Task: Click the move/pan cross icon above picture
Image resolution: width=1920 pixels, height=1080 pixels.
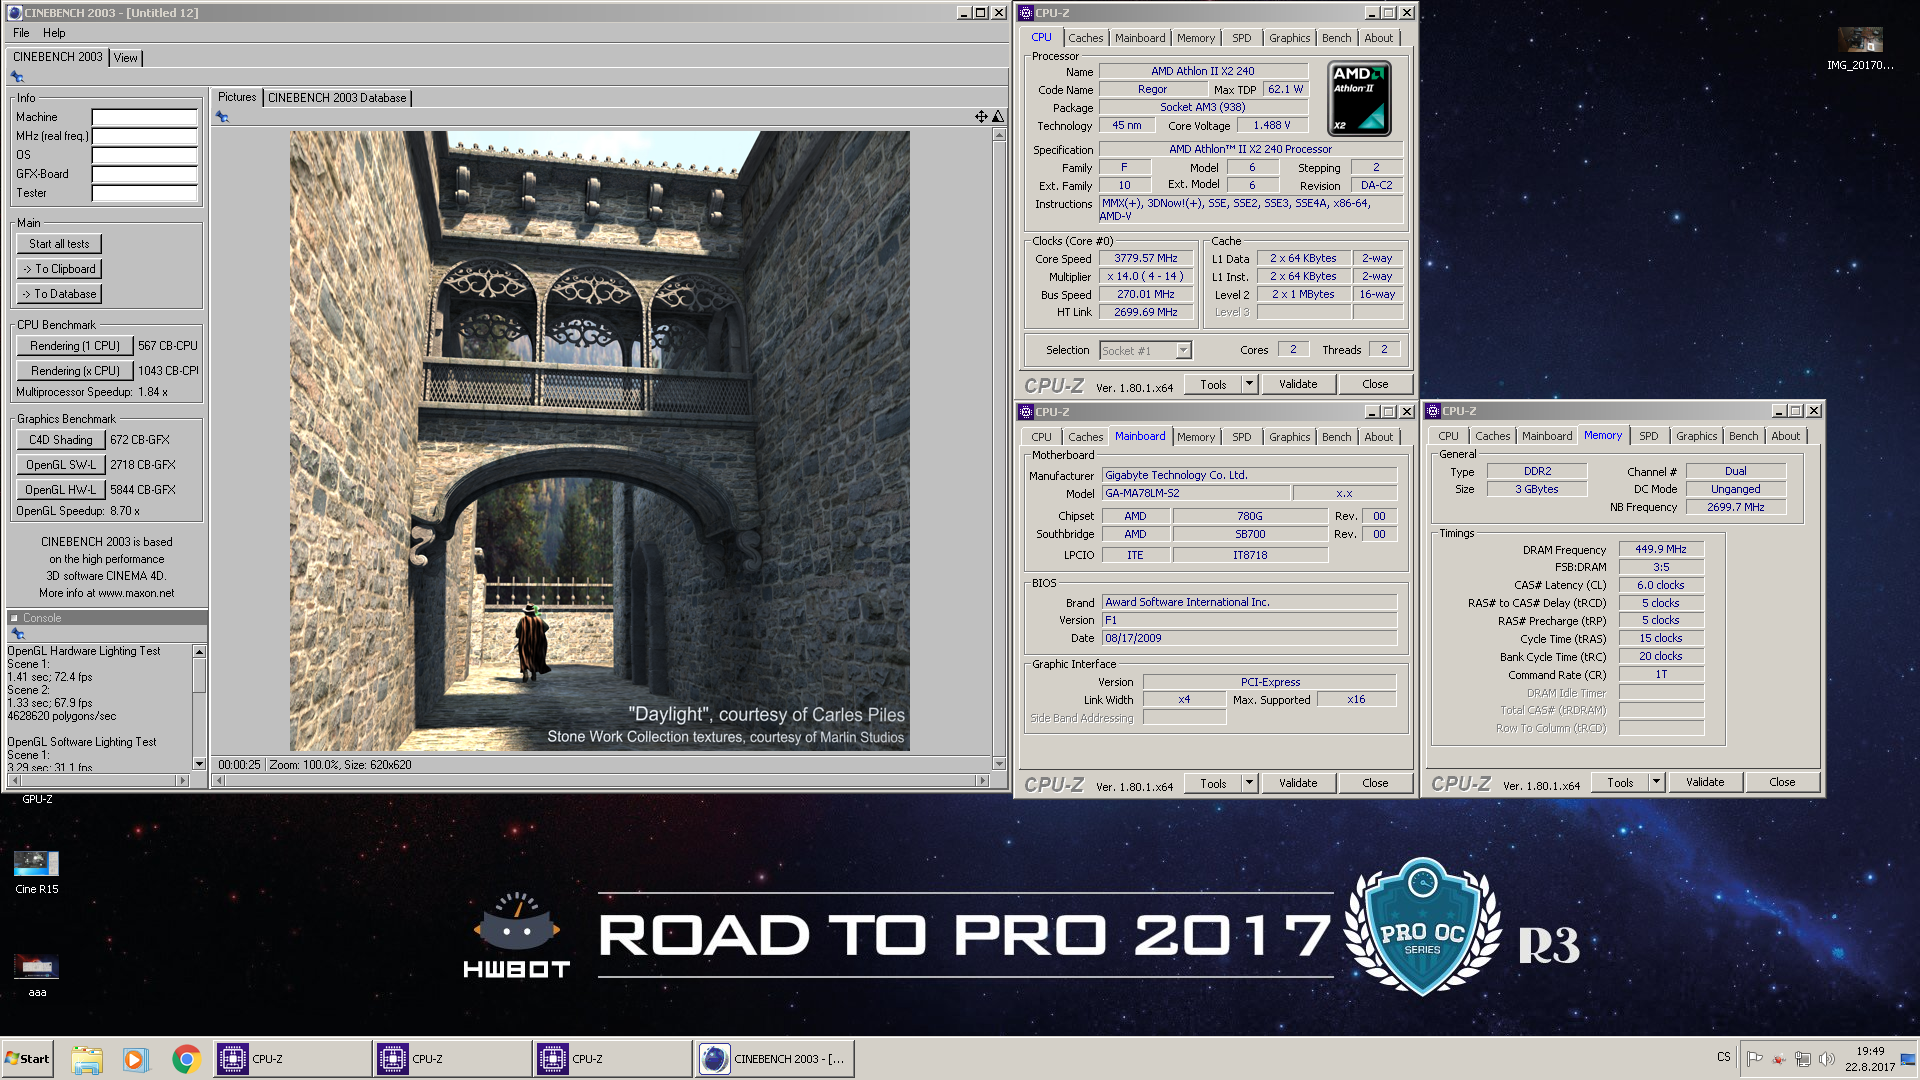Action: coord(981,117)
